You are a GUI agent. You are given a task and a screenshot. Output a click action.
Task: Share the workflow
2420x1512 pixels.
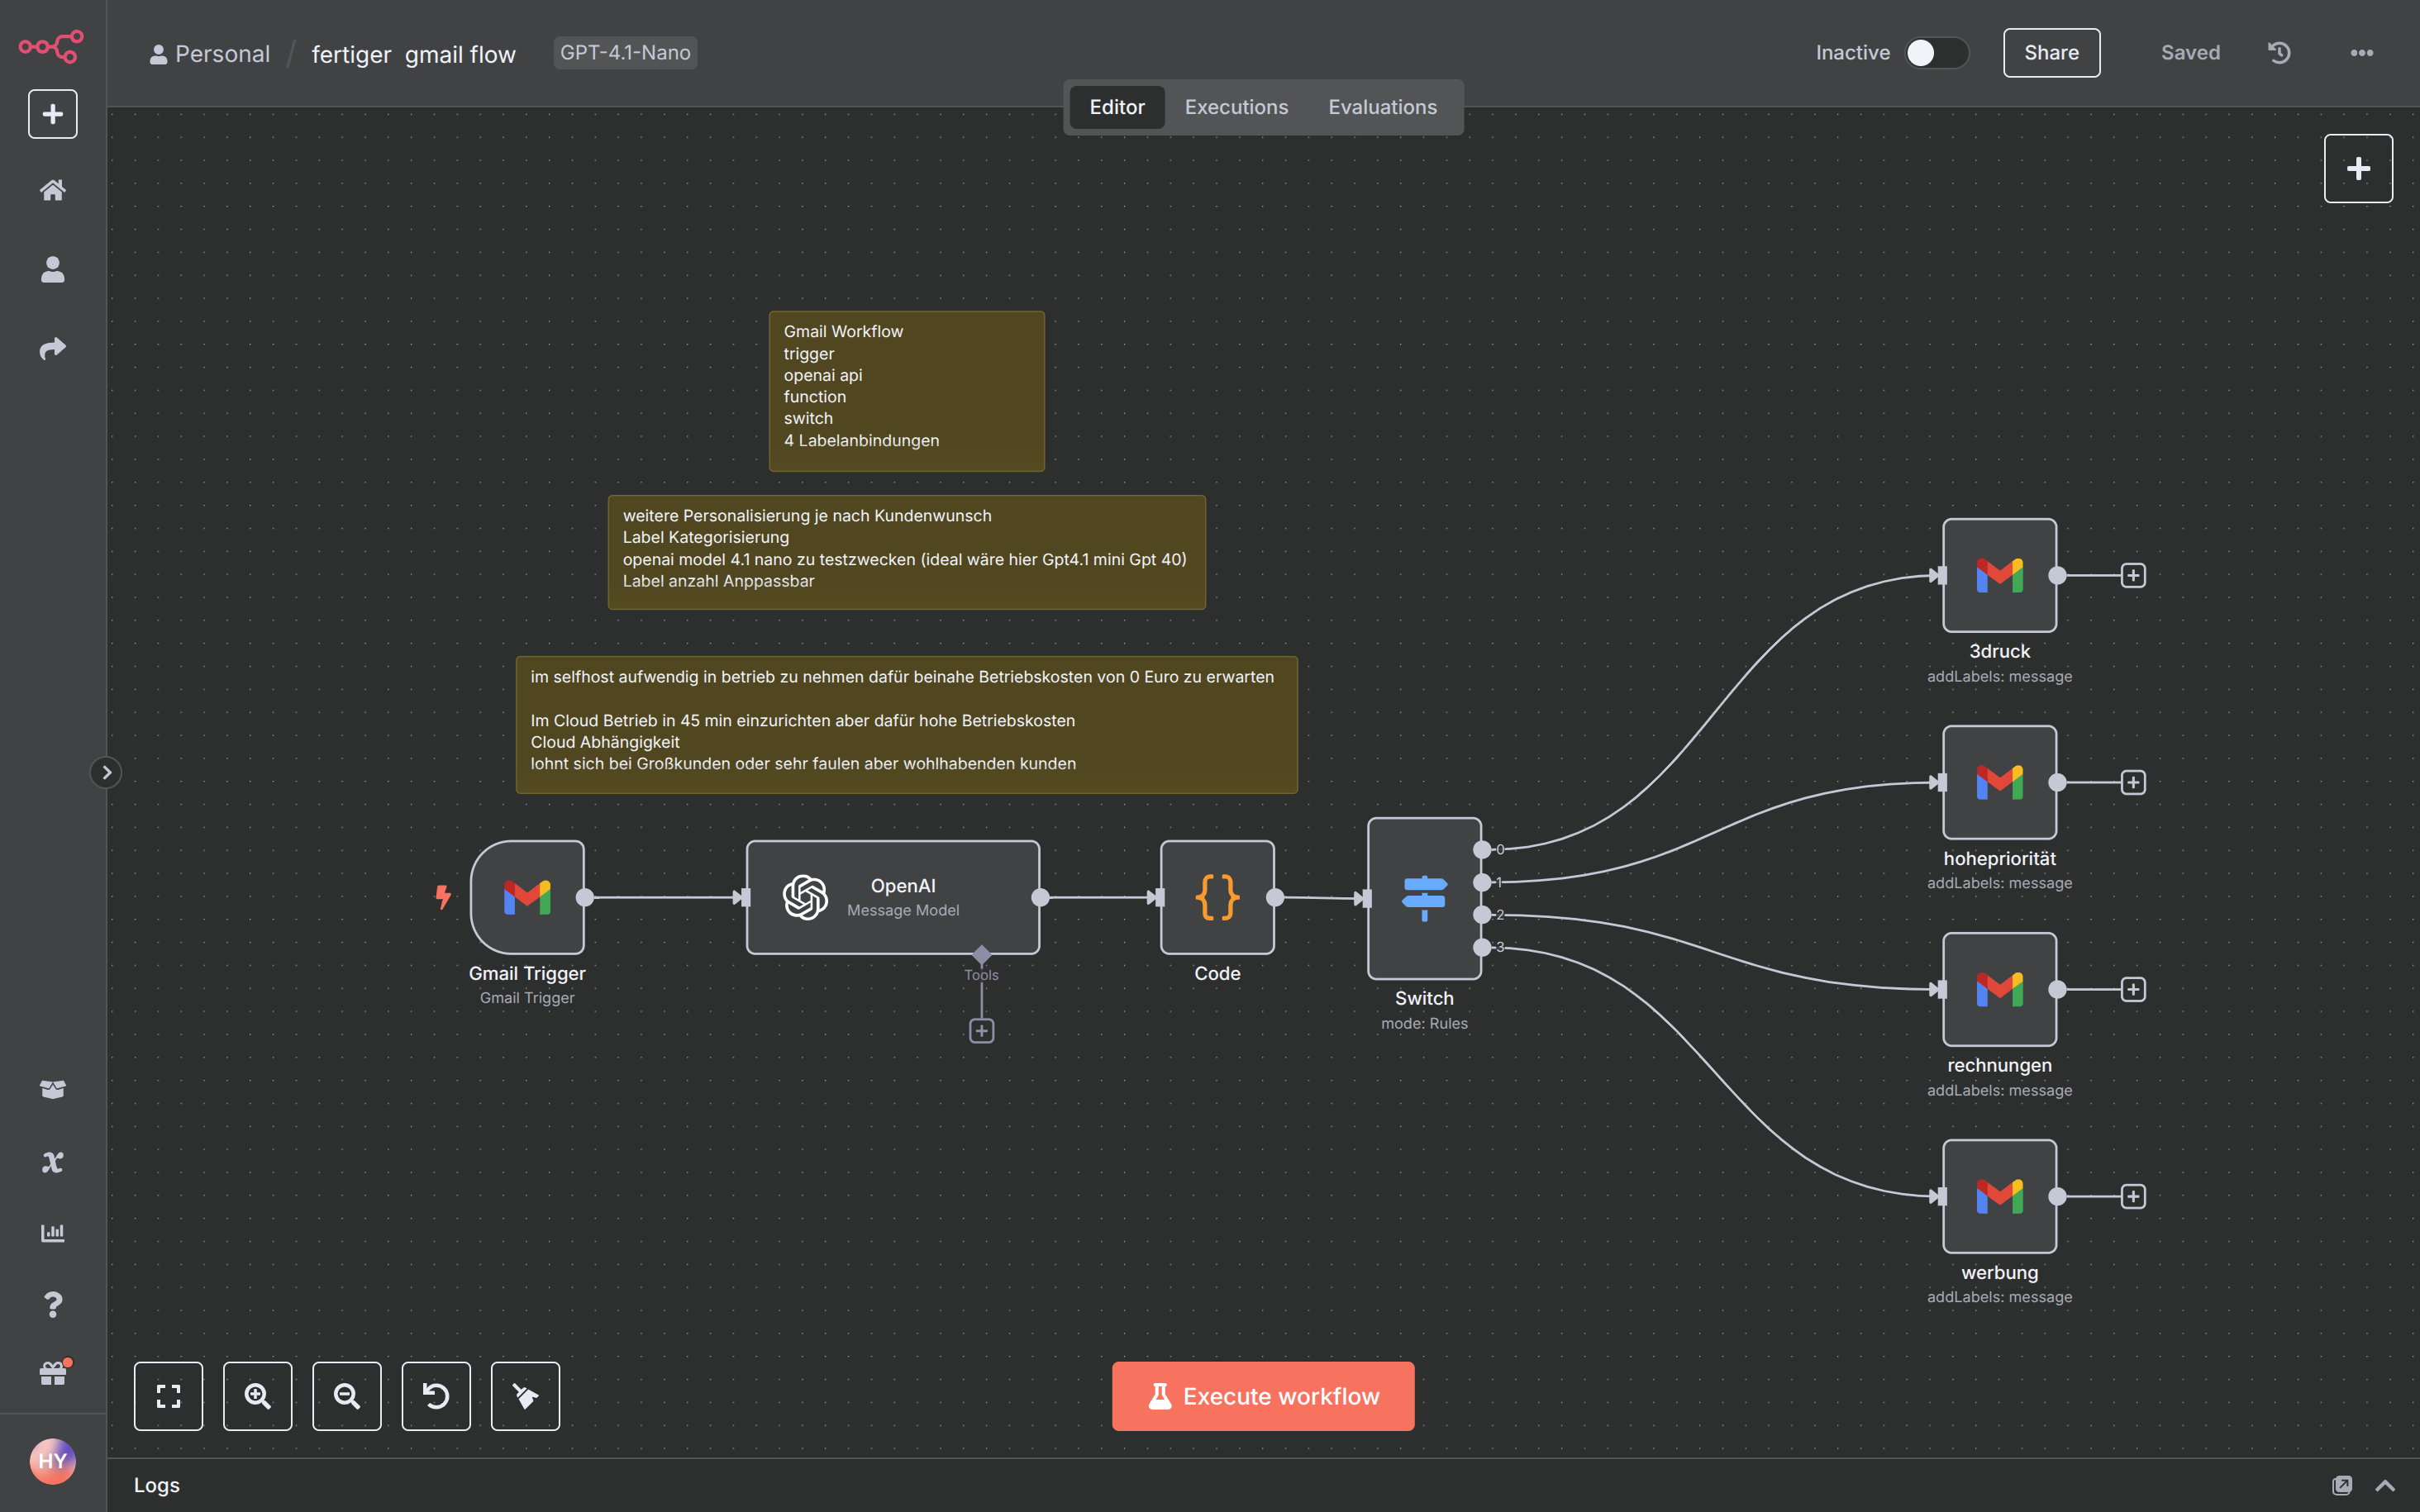coord(2050,52)
